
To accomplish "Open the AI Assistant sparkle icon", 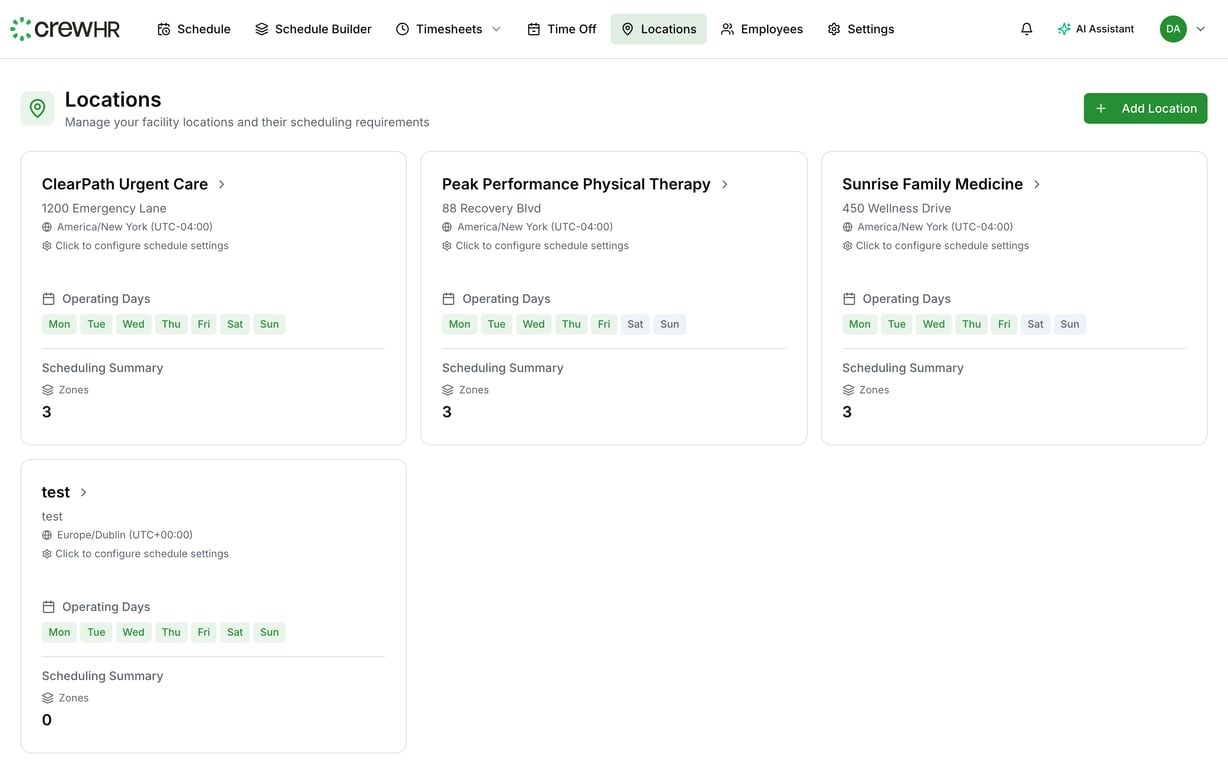I will tap(1064, 29).
